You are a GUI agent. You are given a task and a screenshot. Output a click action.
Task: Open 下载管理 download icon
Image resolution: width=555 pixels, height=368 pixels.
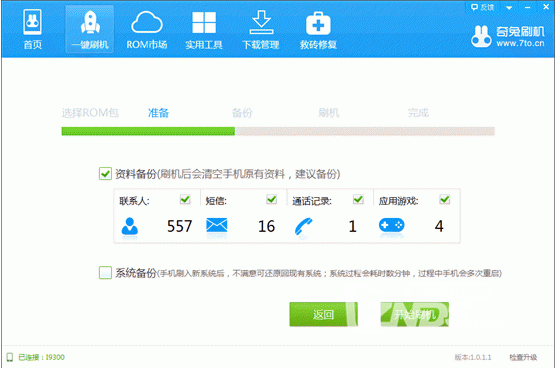coord(261,22)
